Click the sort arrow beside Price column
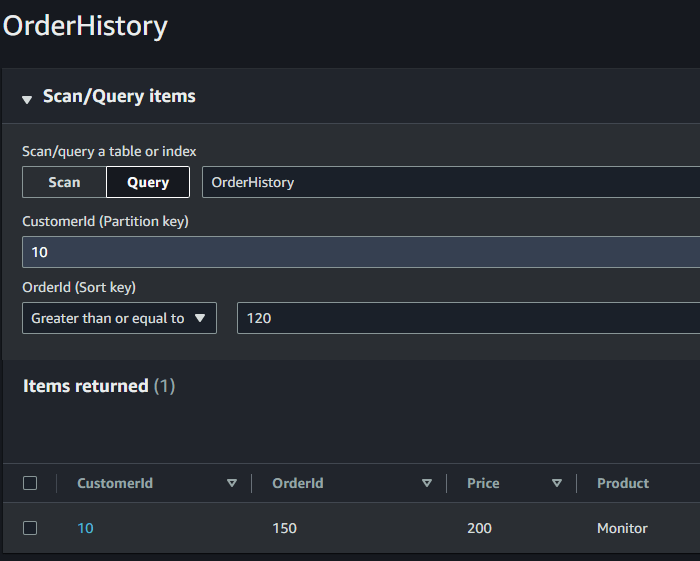 point(557,483)
